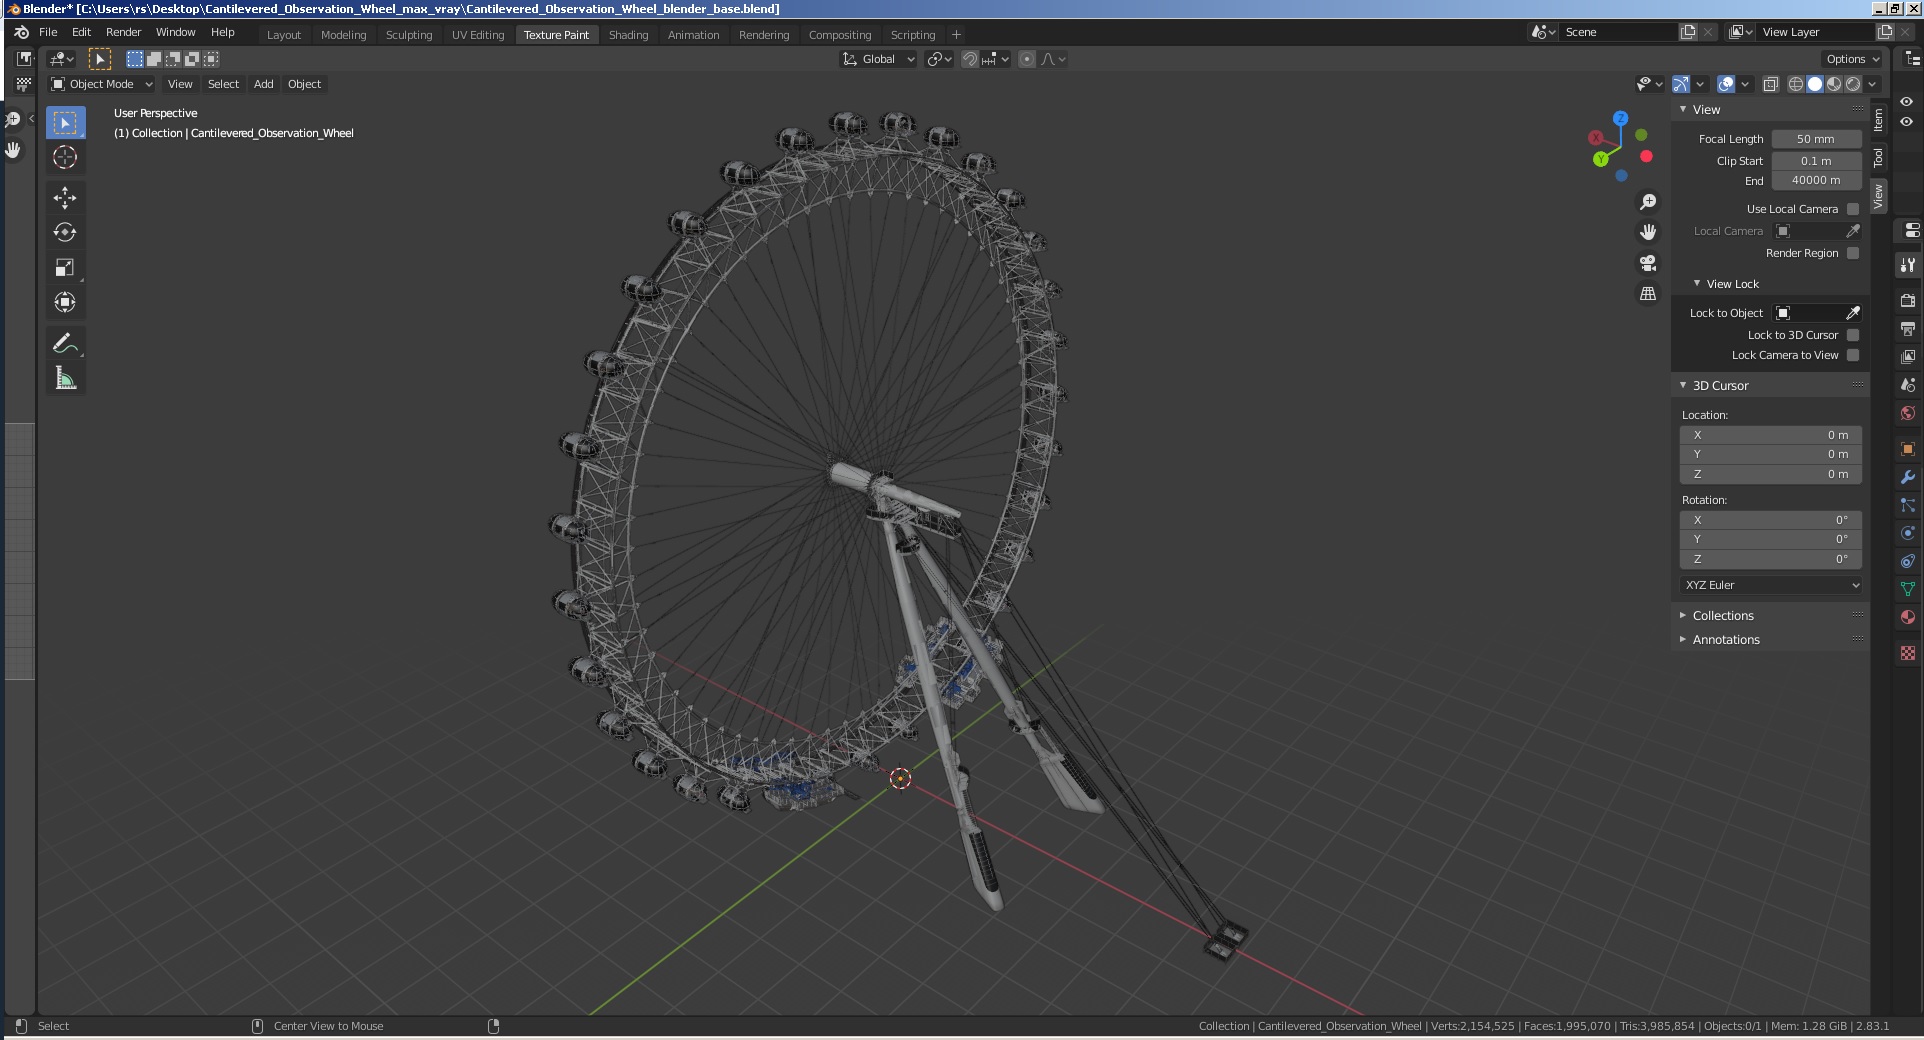
Task: Click New Scene duplicate icon
Action: tap(1688, 32)
